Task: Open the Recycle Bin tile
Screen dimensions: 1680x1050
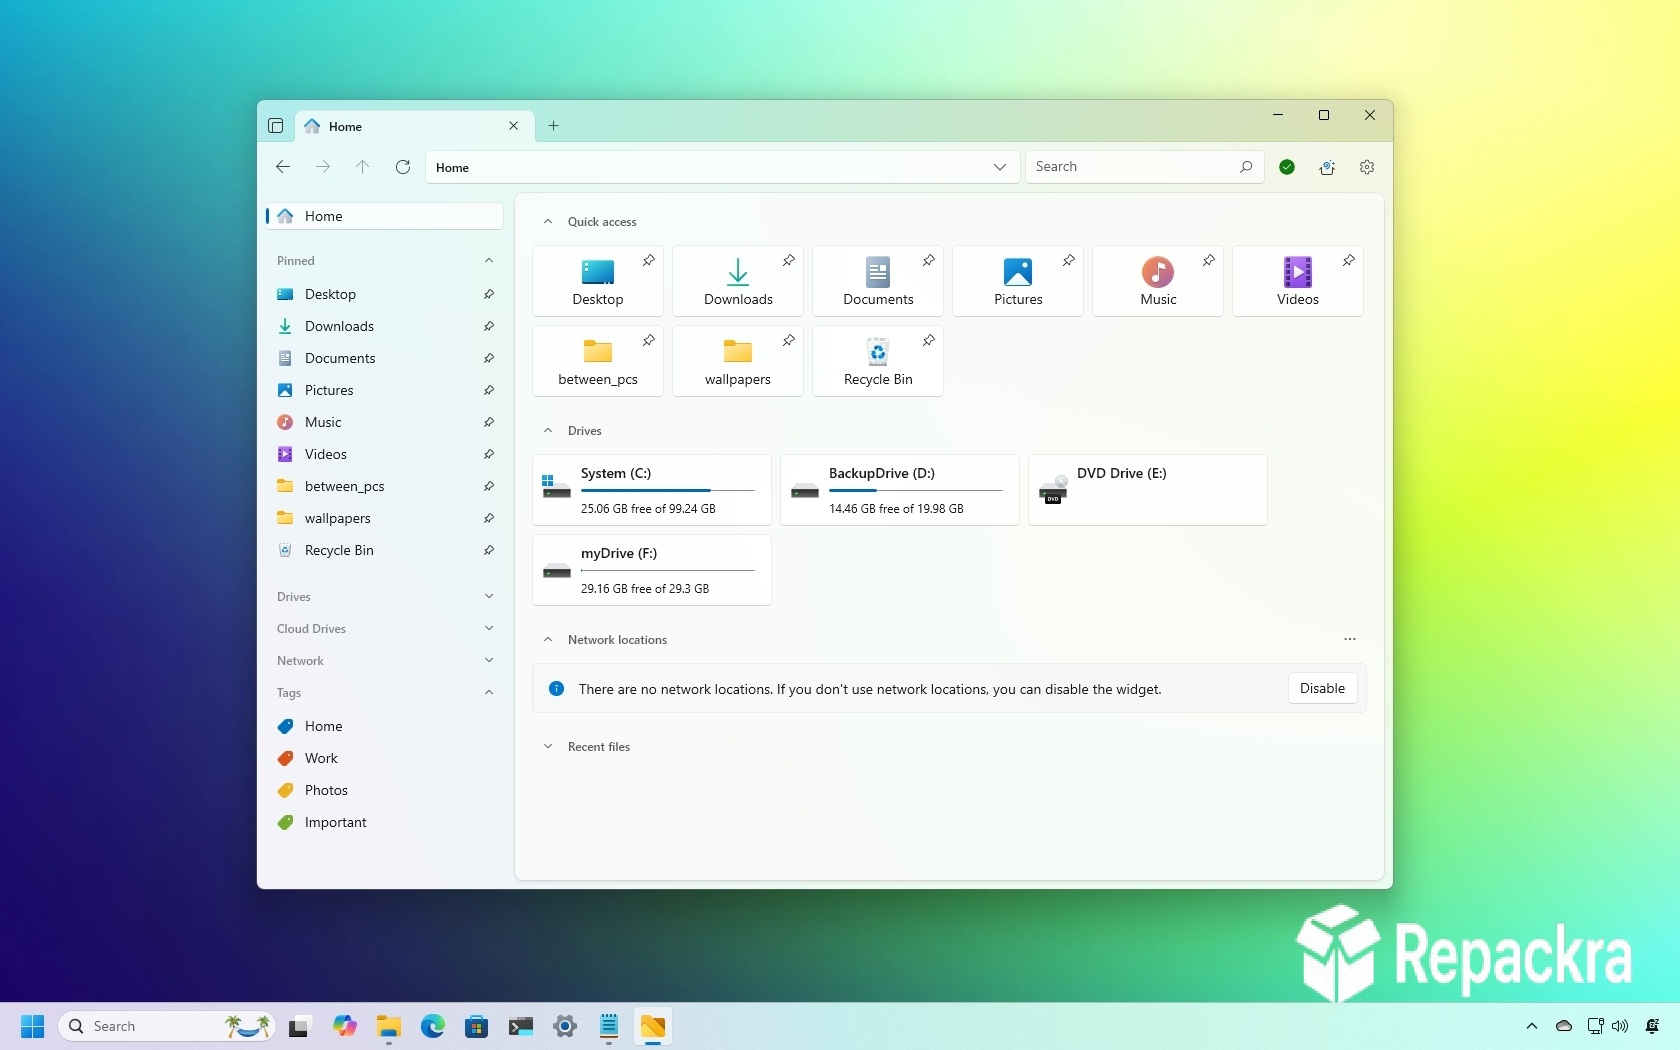Action: [878, 361]
